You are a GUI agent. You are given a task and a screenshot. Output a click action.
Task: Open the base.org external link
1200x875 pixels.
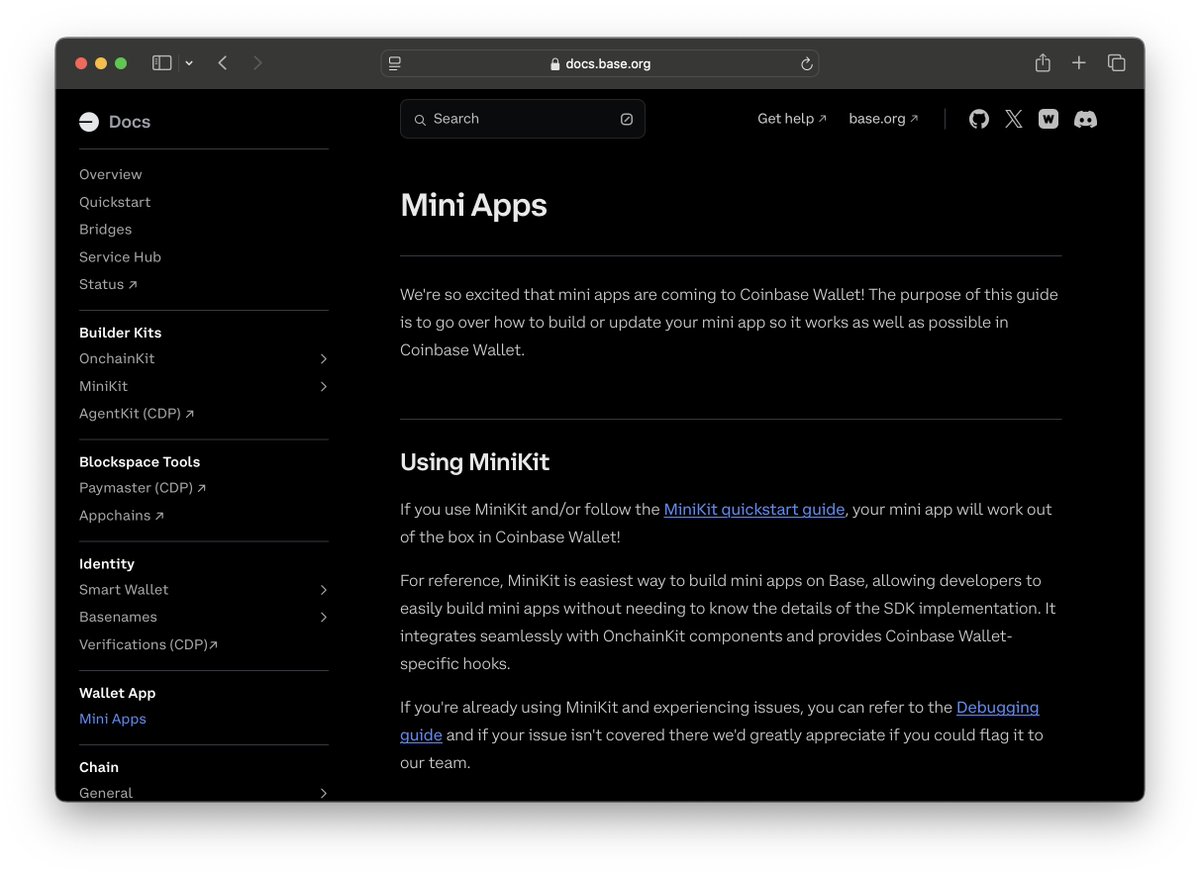[x=884, y=118]
